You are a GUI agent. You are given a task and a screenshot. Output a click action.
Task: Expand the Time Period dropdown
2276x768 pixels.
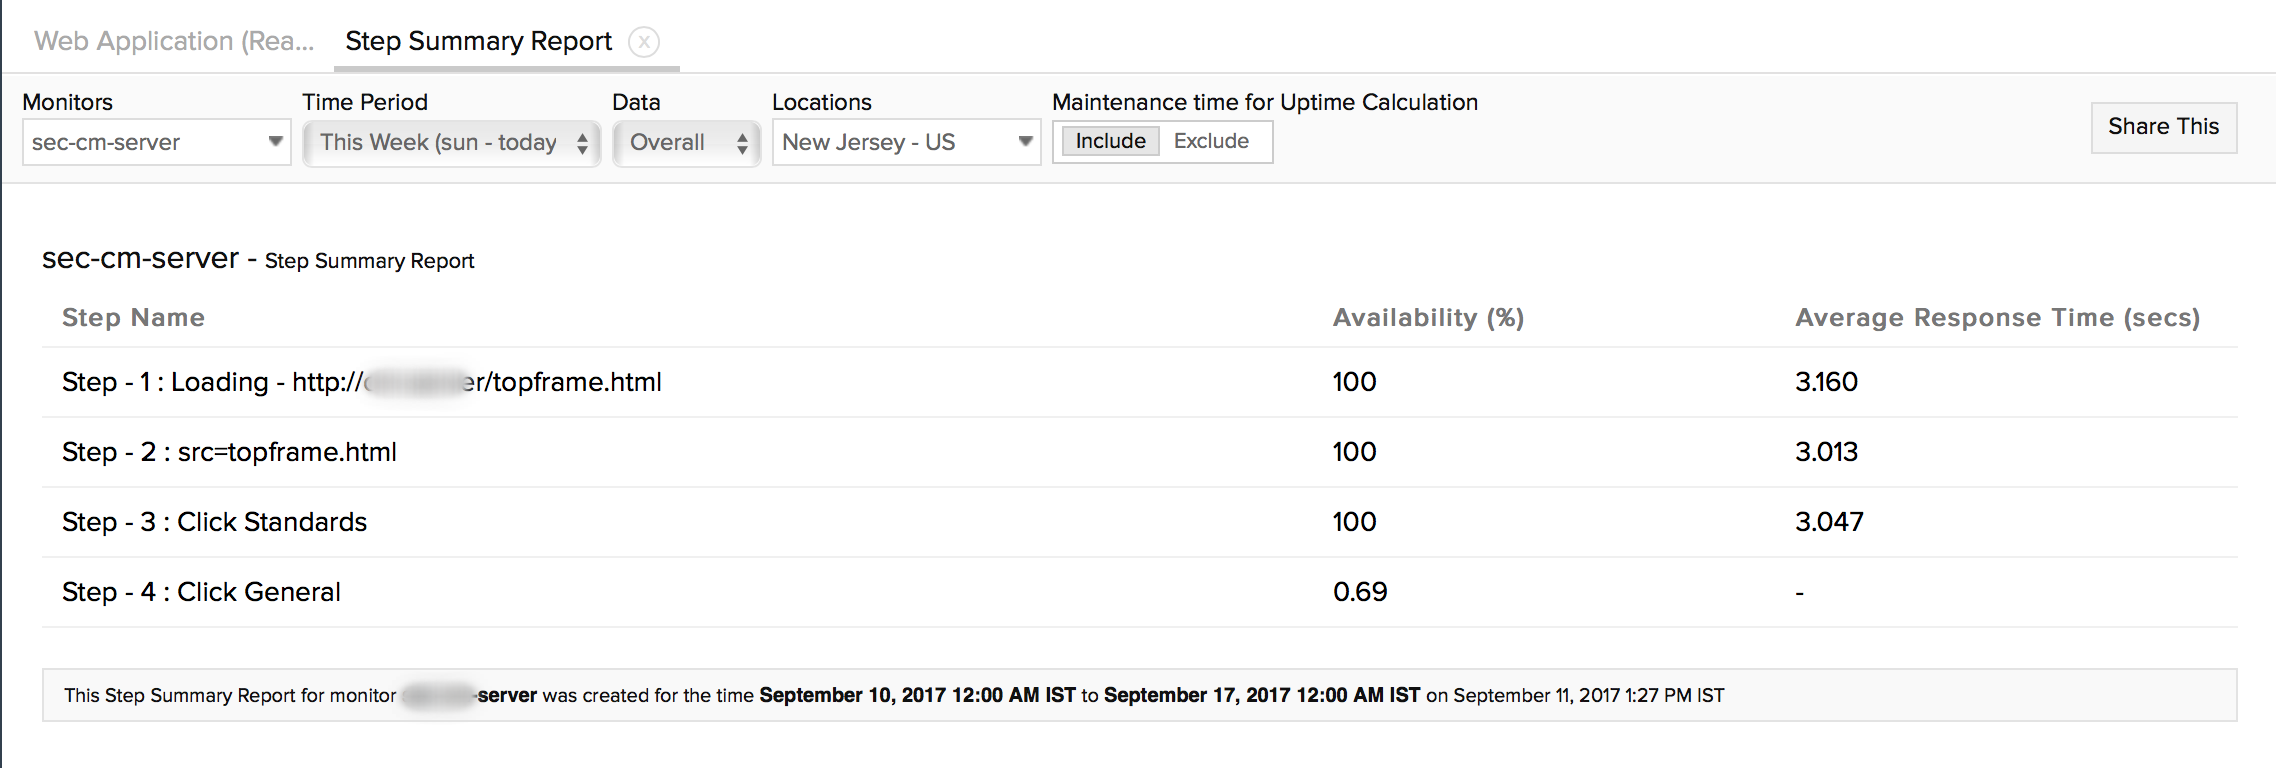[452, 143]
